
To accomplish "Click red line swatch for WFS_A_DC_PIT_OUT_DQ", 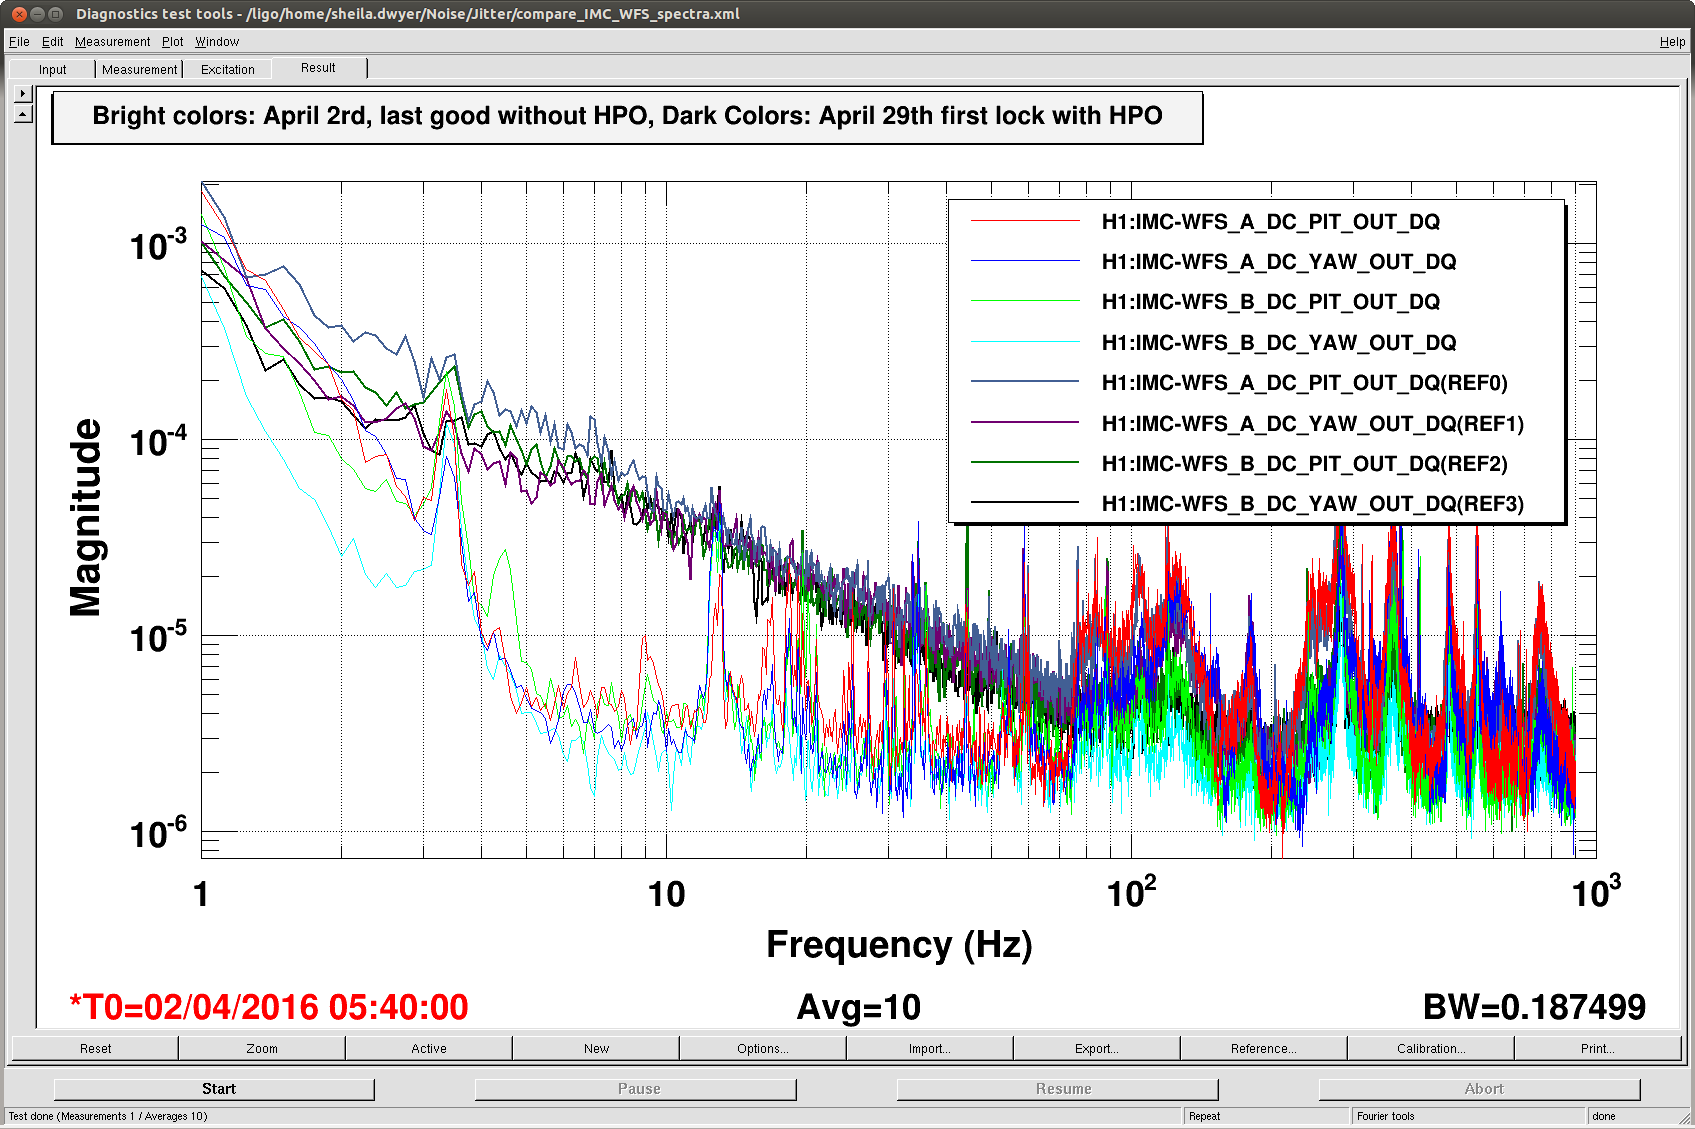I will coord(1025,220).
